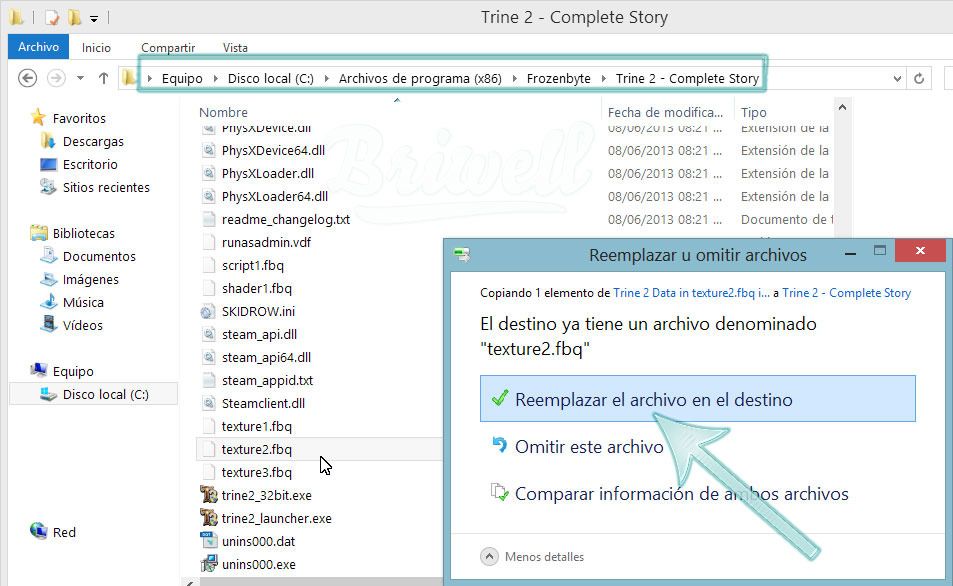Select steam_appid.txt file icon
The image size is (953, 586).
pyautogui.click(x=208, y=381)
